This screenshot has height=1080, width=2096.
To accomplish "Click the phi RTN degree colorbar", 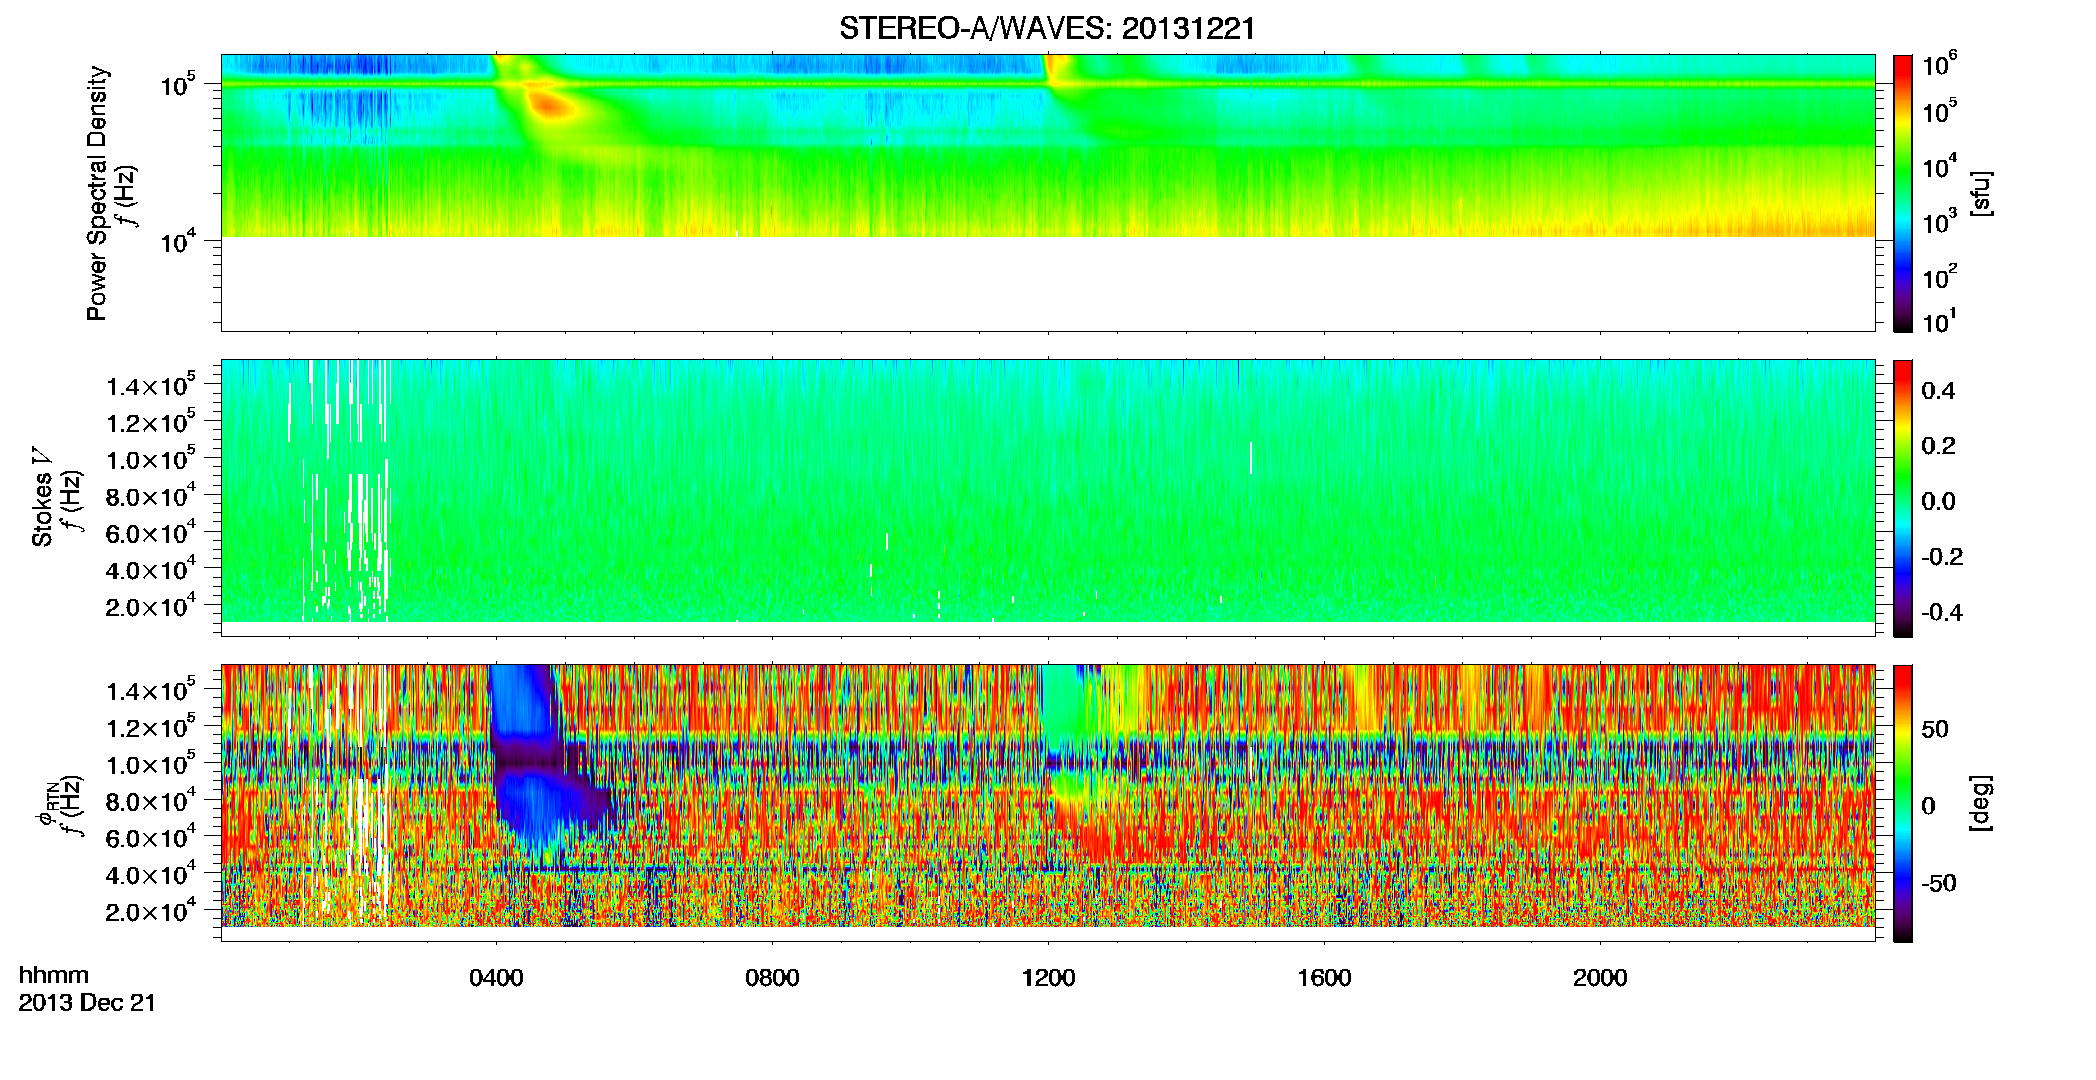I will 1903,803.
